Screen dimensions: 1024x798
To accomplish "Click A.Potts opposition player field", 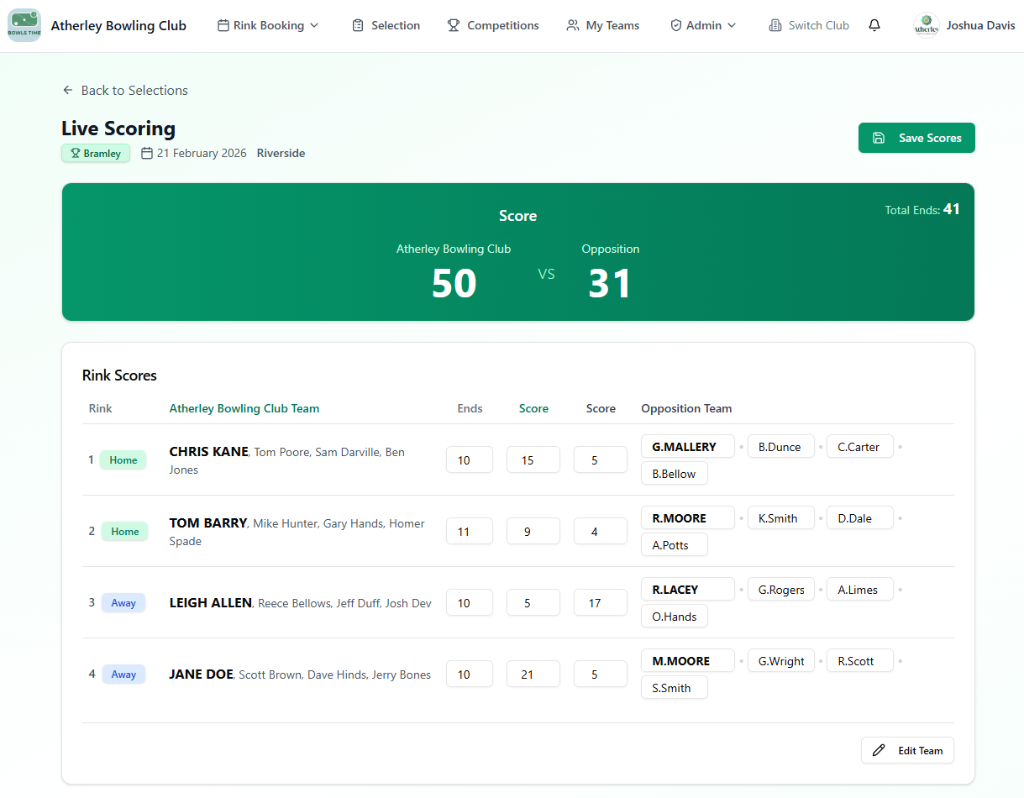I will (675, 545).
